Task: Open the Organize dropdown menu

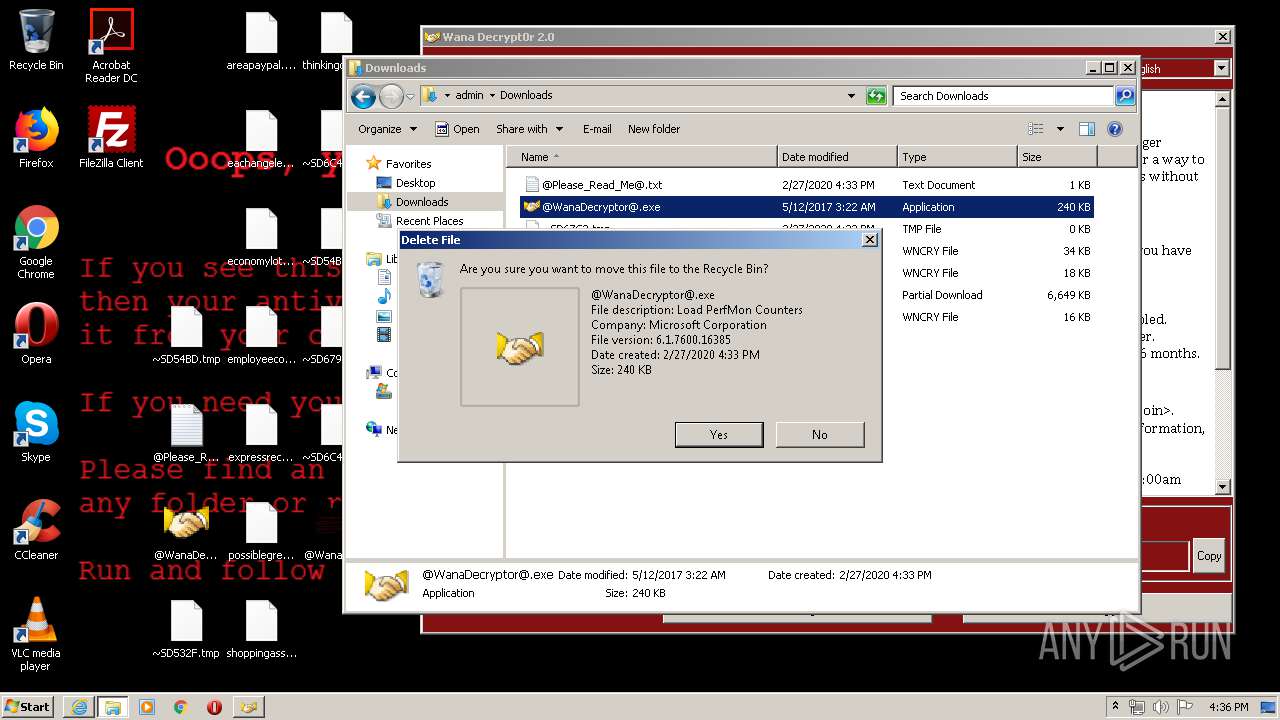Action: coord(387,129)
